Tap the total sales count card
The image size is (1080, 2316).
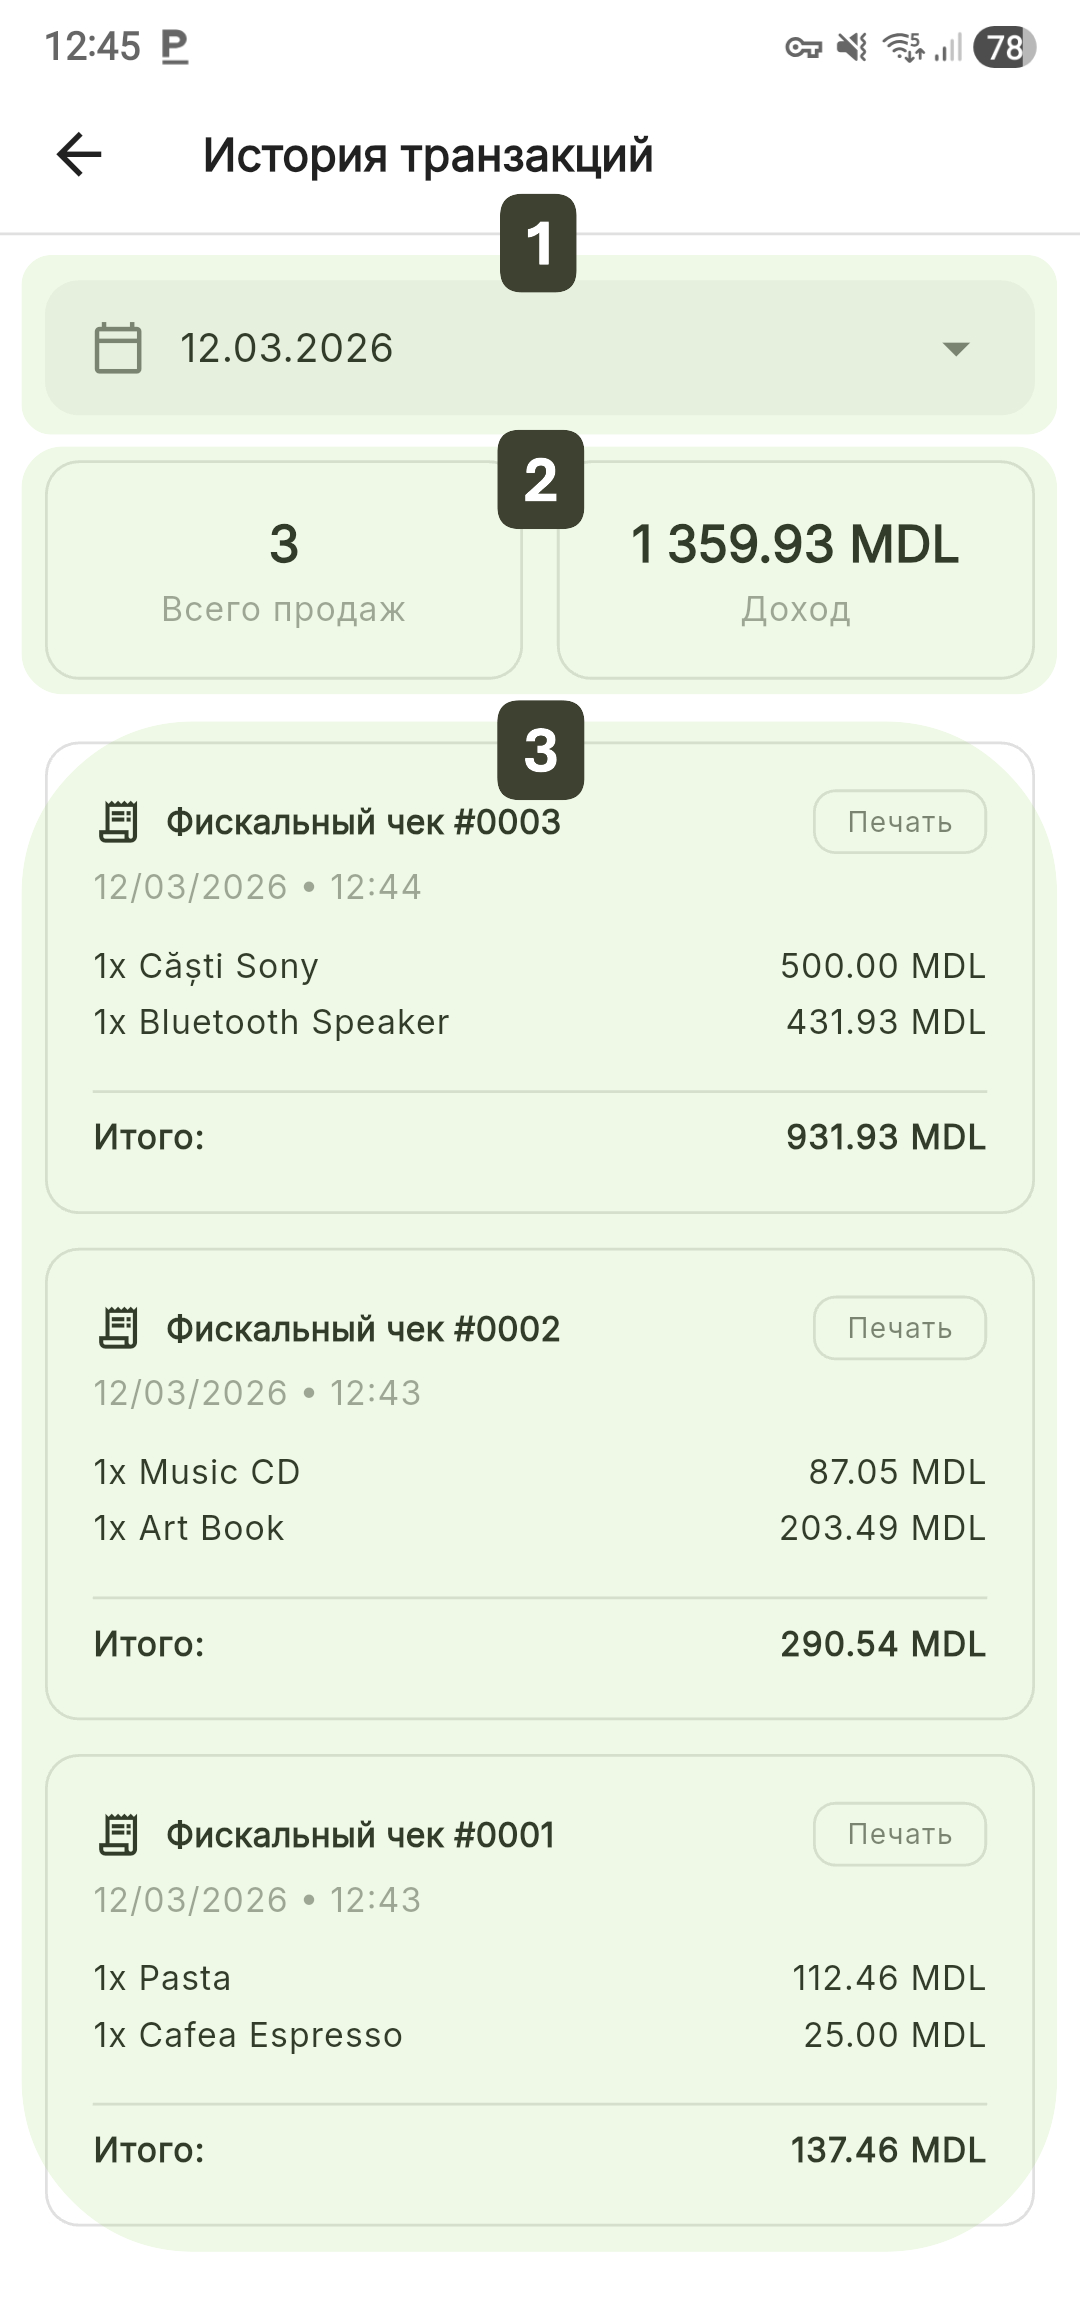[x=284, y=570]
